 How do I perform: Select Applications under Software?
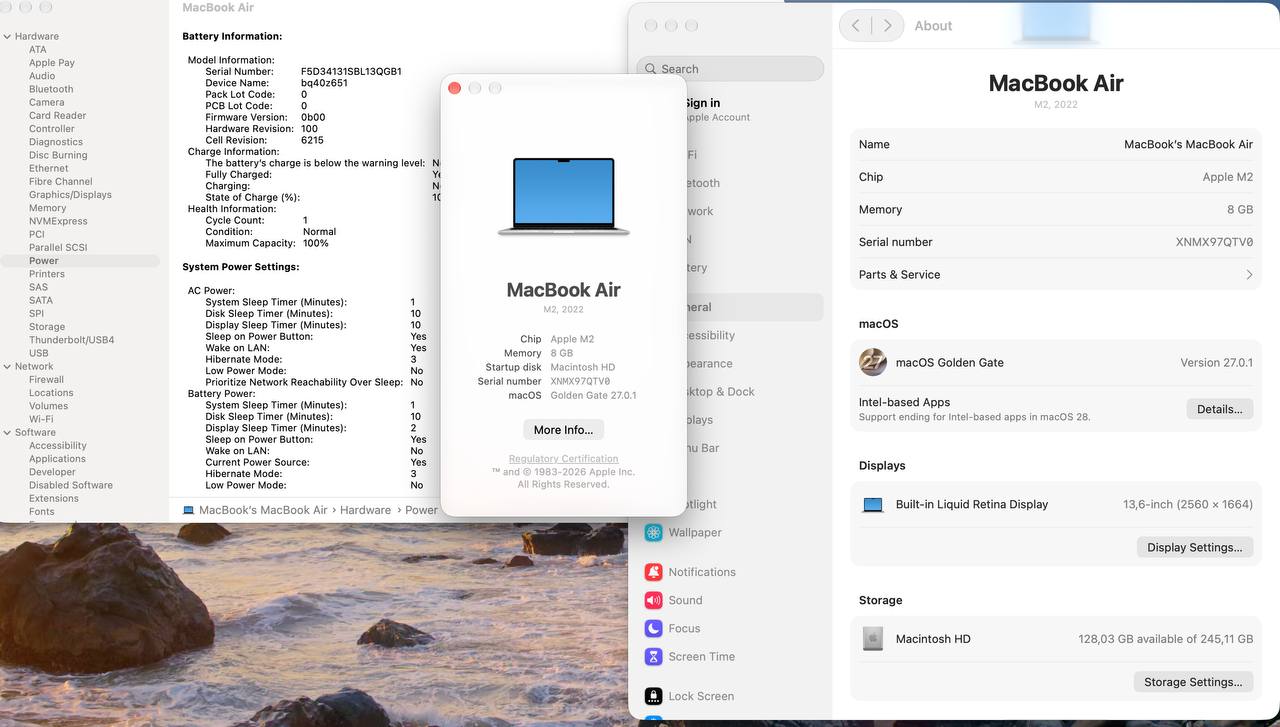tap(57, 459)
